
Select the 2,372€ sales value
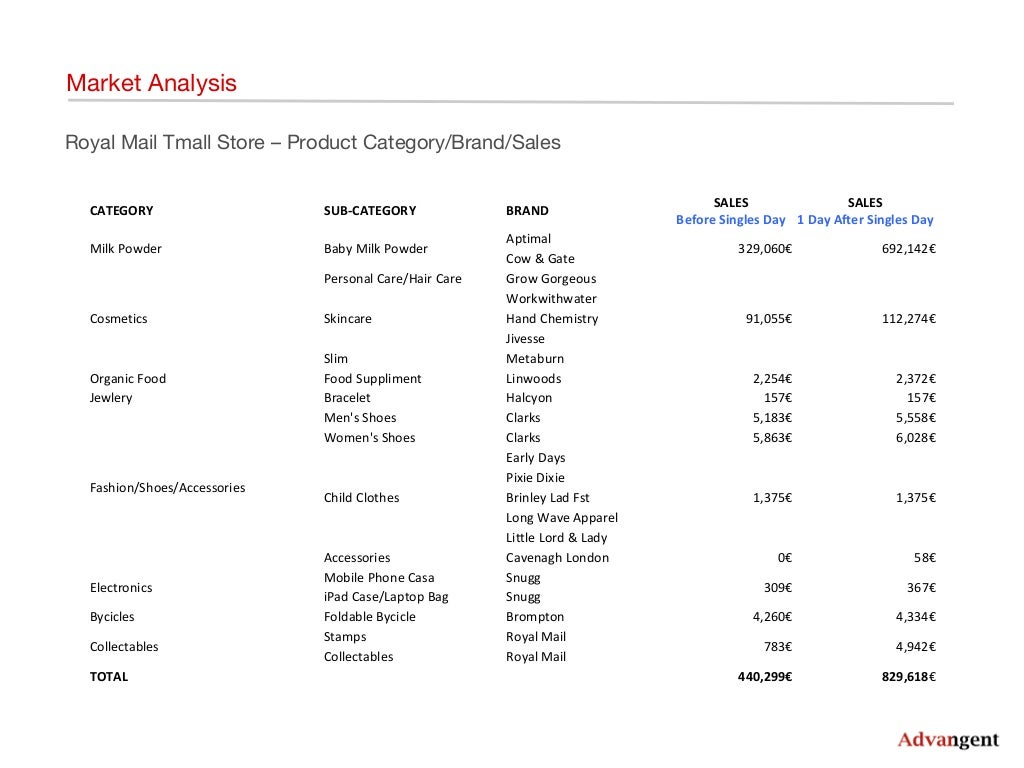(916, 379)
